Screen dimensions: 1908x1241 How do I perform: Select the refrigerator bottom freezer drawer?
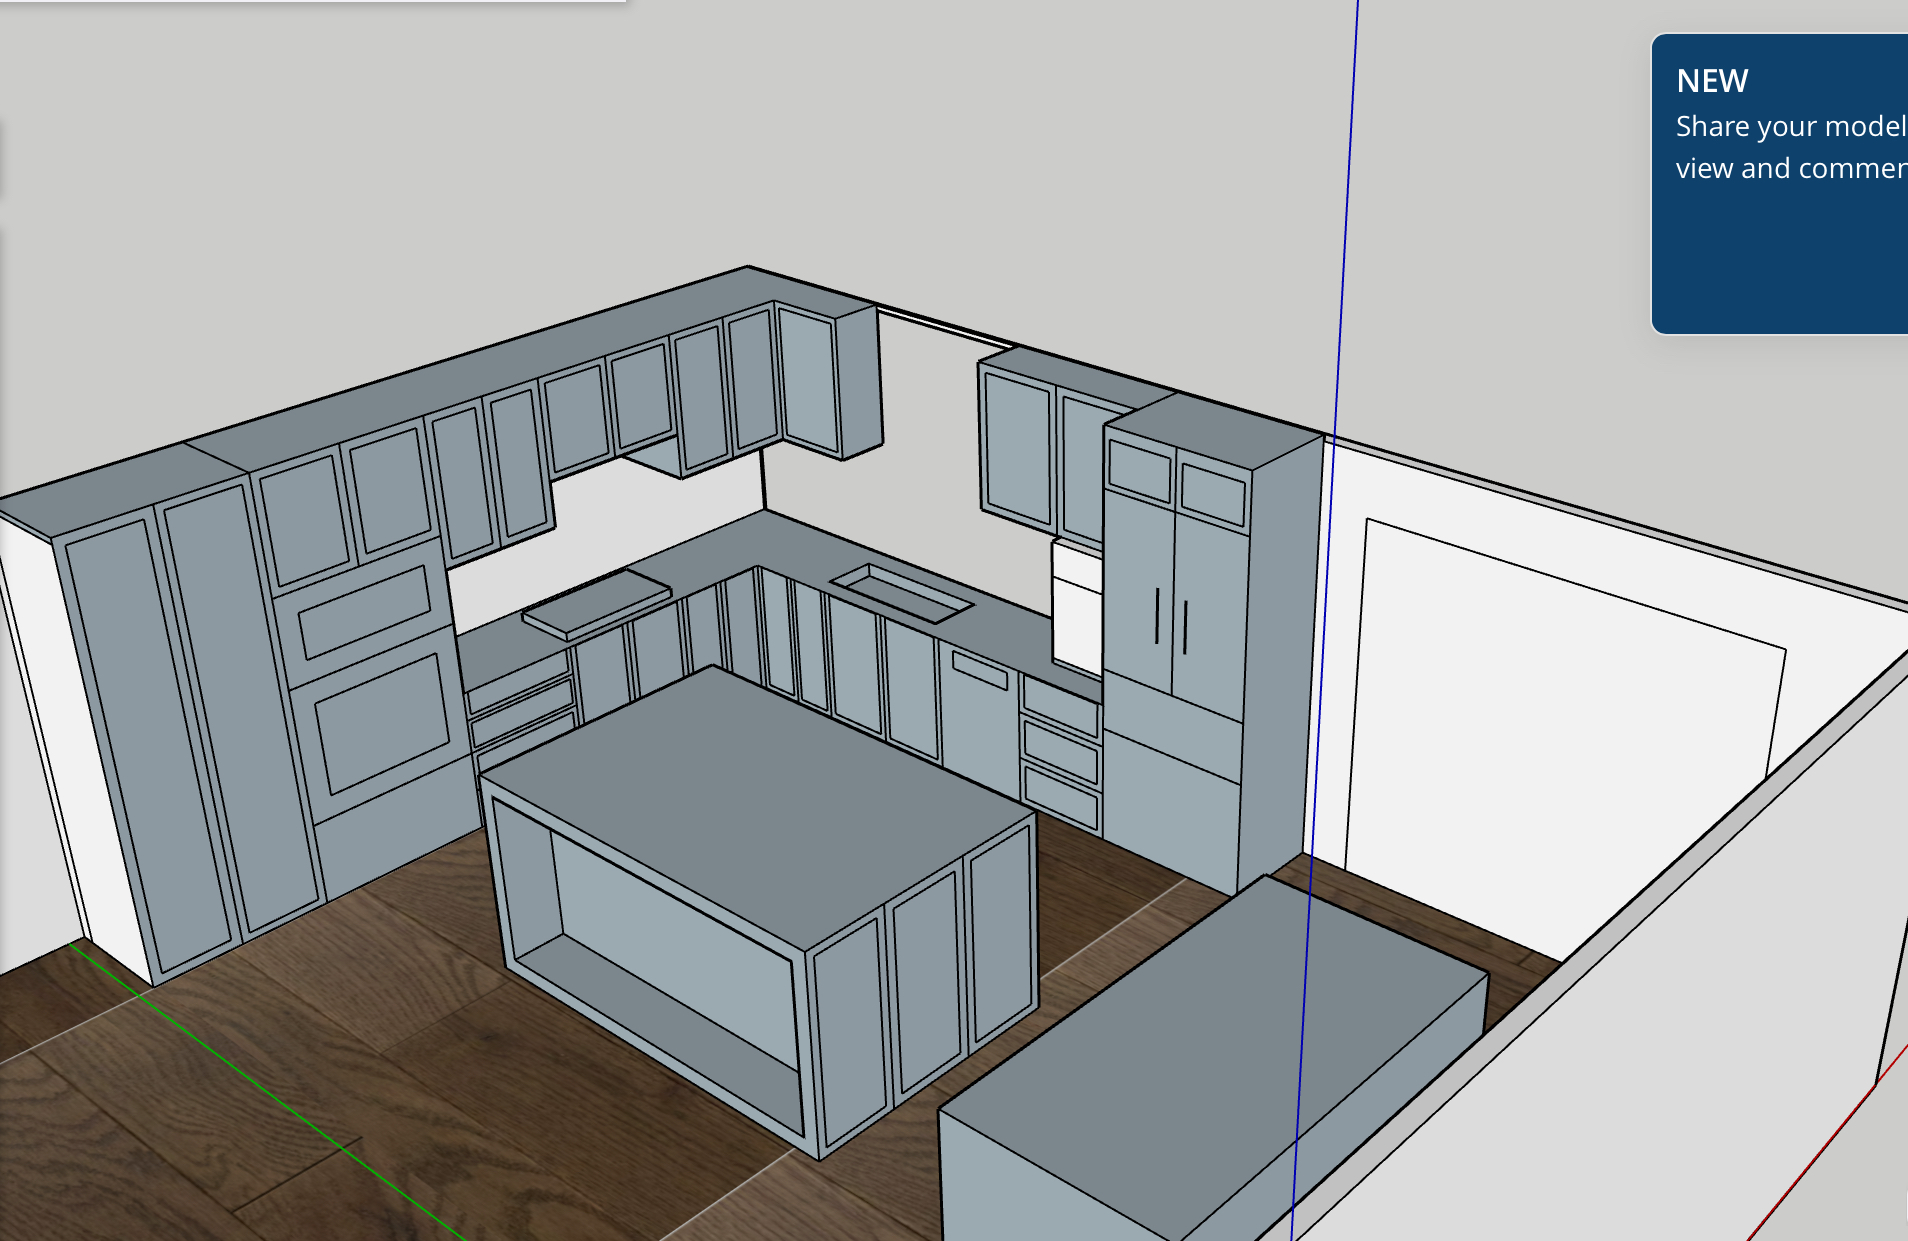(x=1170, y=810)
